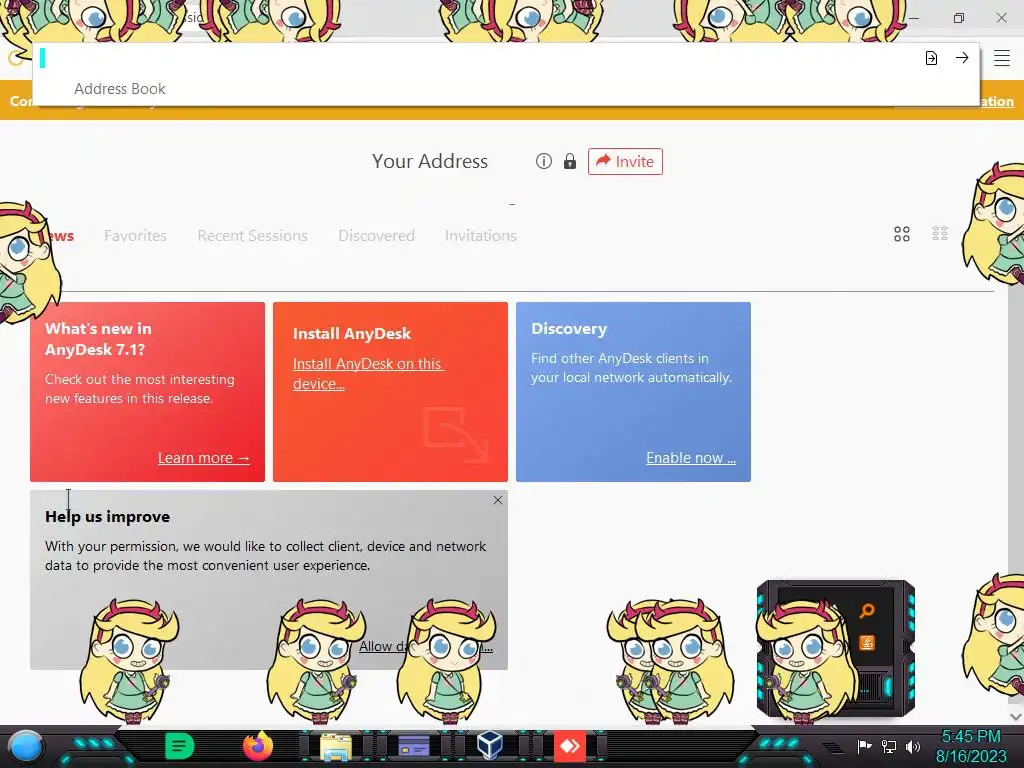Click the AnyDesk taskbar icon

tap(569, 746)
